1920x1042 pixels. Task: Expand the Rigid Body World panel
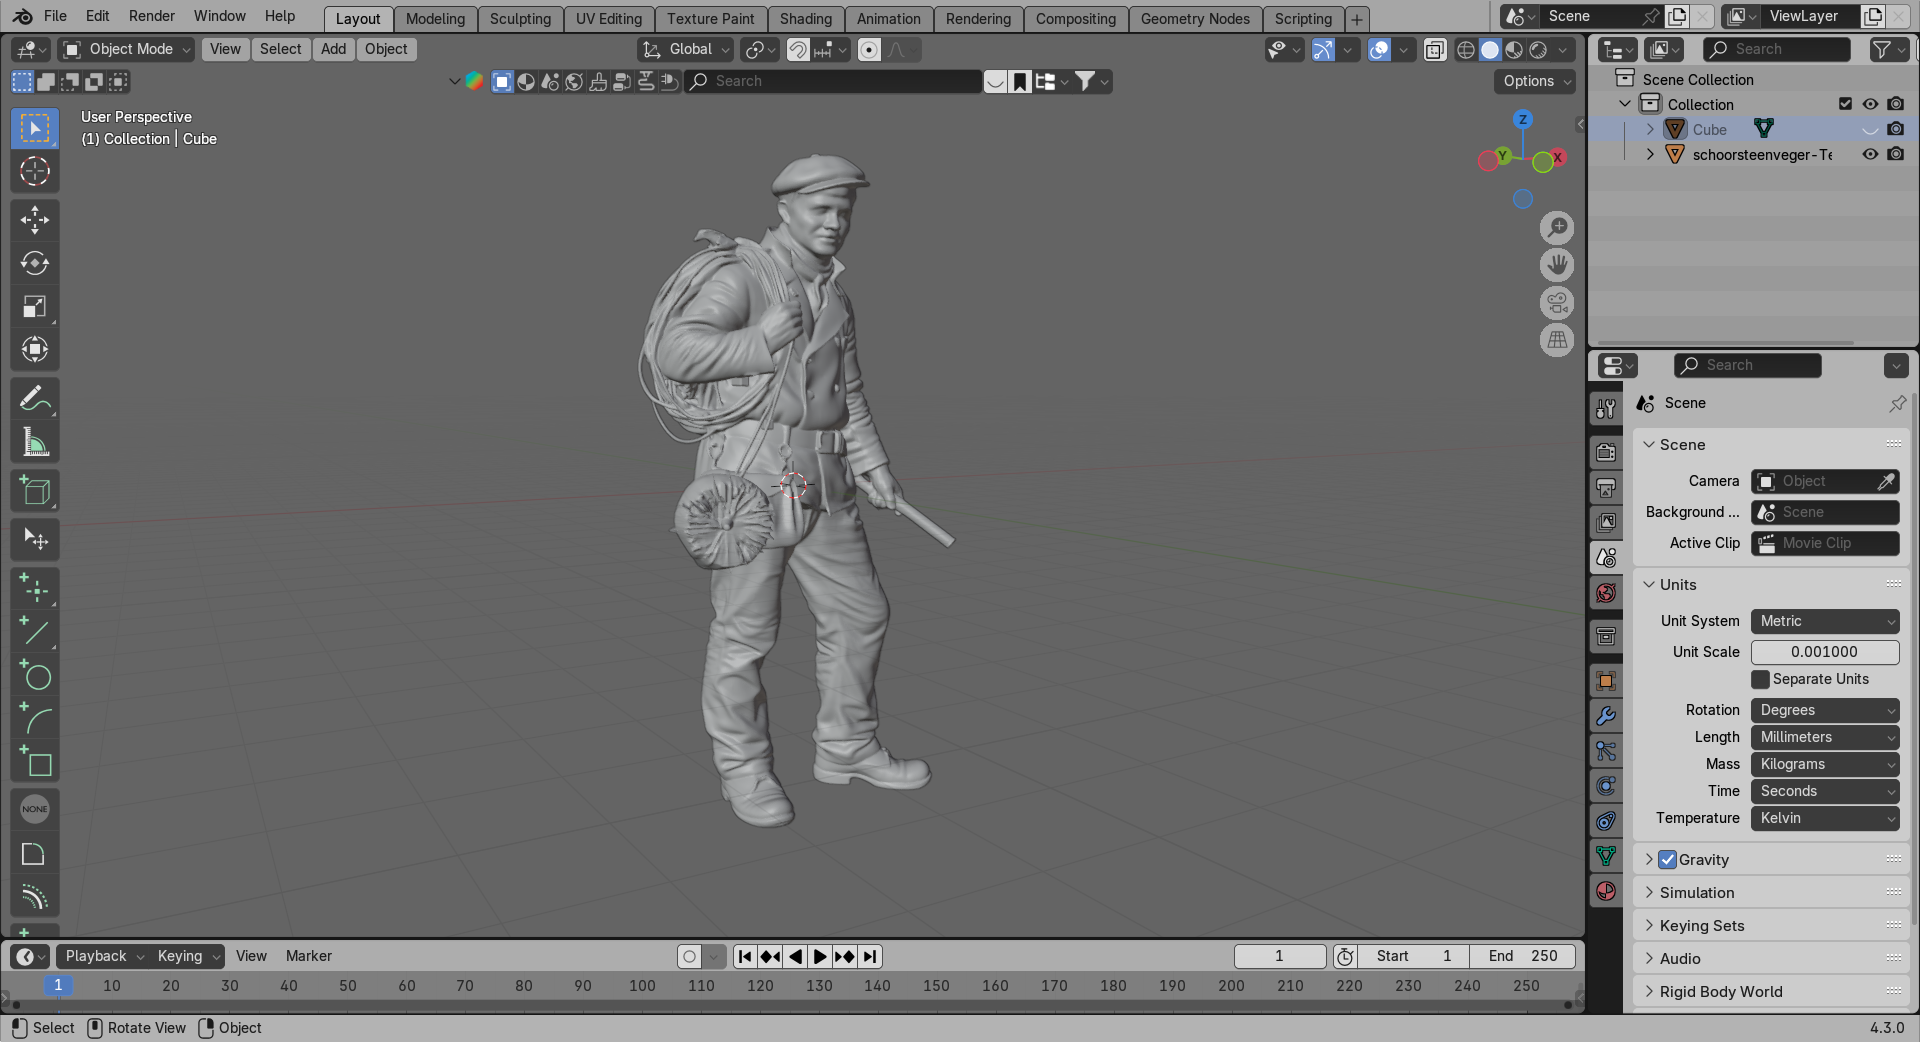pos(1720,992)
